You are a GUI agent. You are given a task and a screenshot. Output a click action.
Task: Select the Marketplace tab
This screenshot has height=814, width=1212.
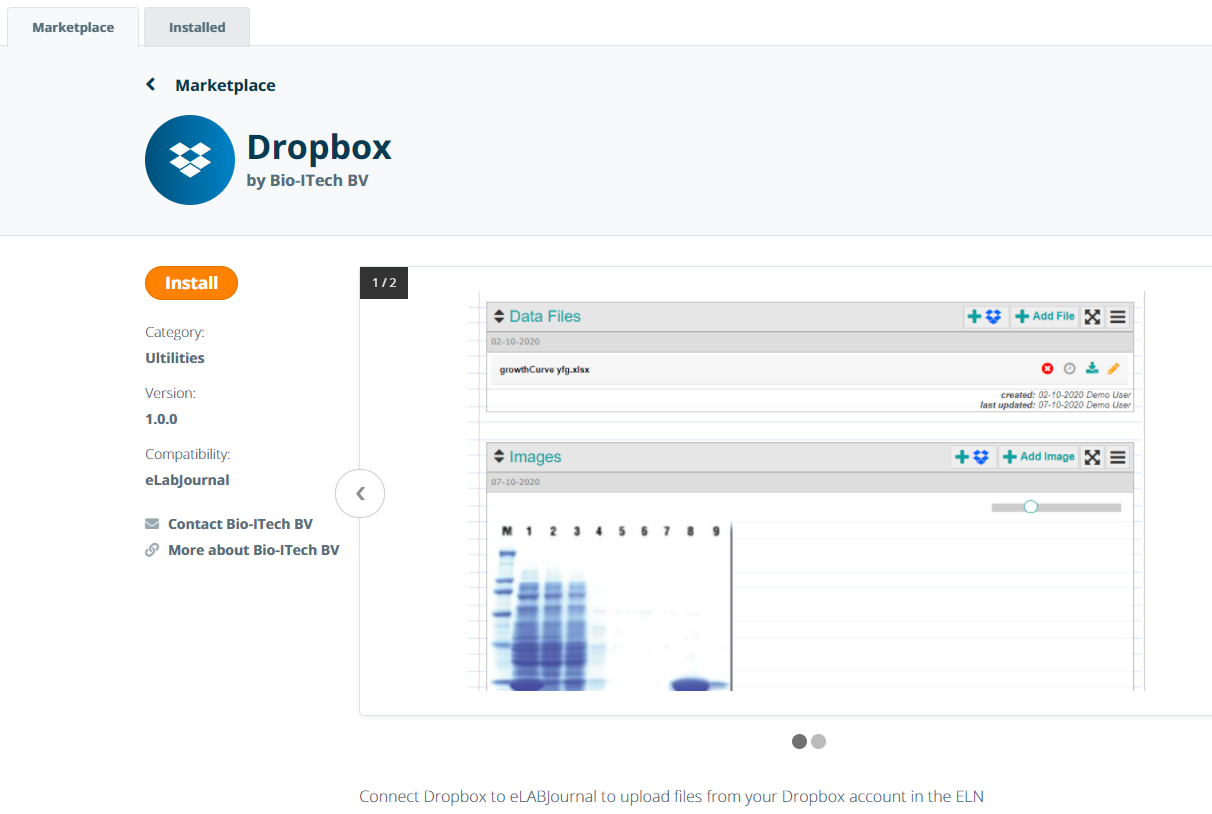(73, 27)
